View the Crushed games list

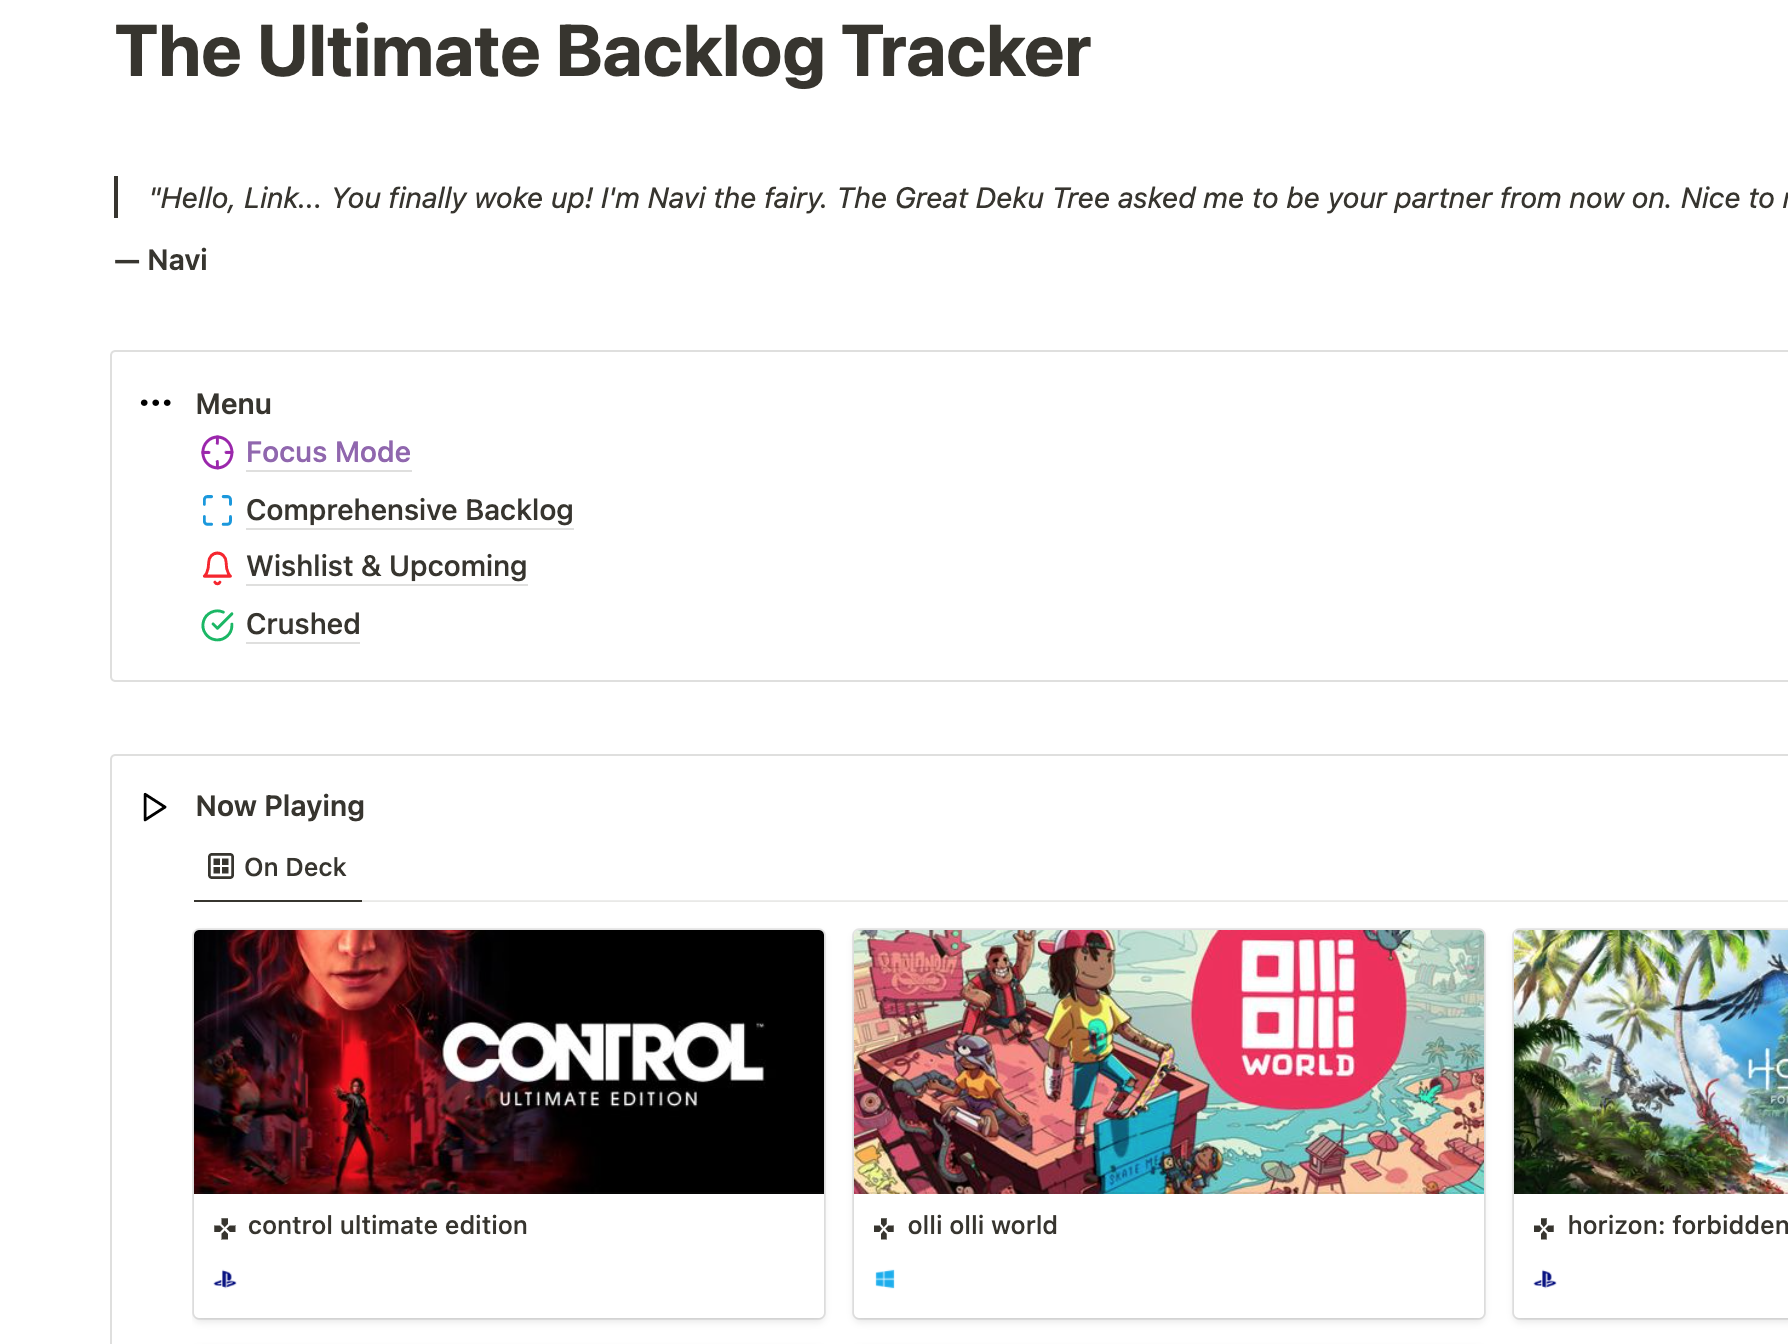(303, 625)
